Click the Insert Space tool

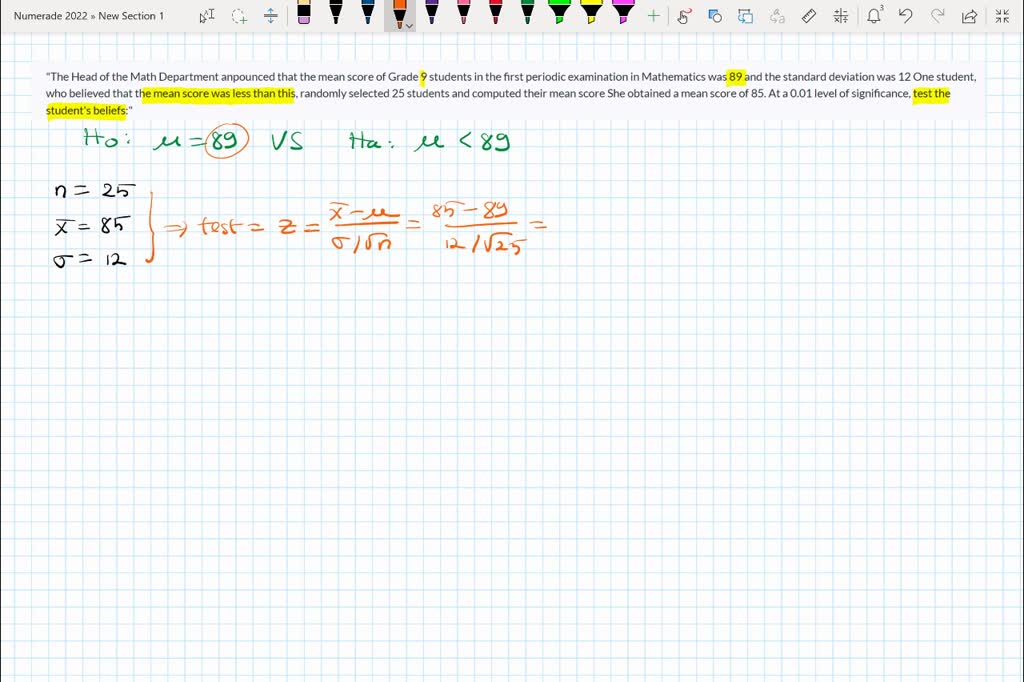tap(270, 16)
